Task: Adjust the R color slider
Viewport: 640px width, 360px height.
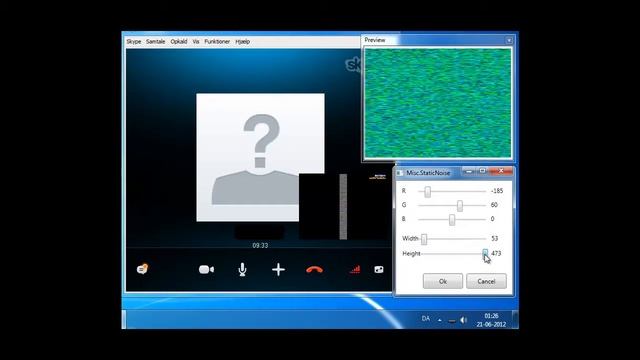Action: point(427,191)
